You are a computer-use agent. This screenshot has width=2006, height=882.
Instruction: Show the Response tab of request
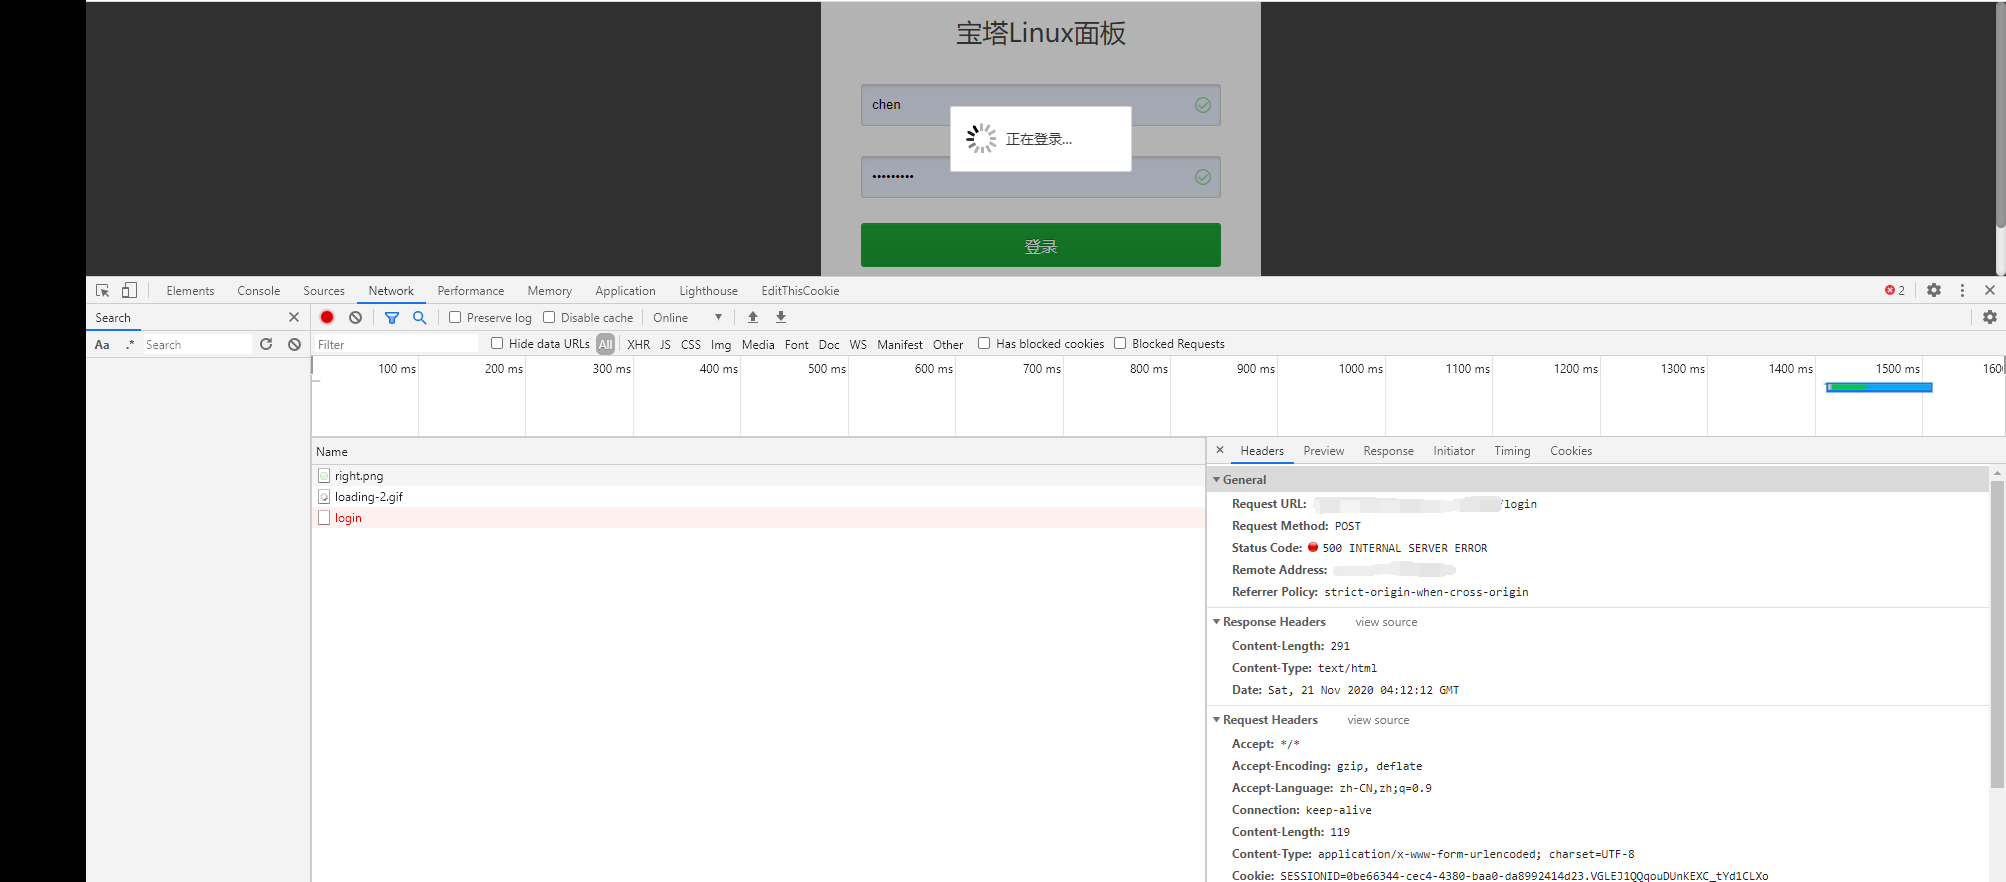pyautogui.click(x=1389, y=450)
